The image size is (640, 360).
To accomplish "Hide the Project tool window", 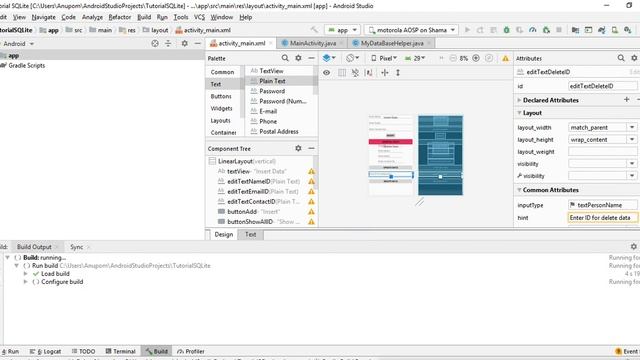I will tap(198, 43).
